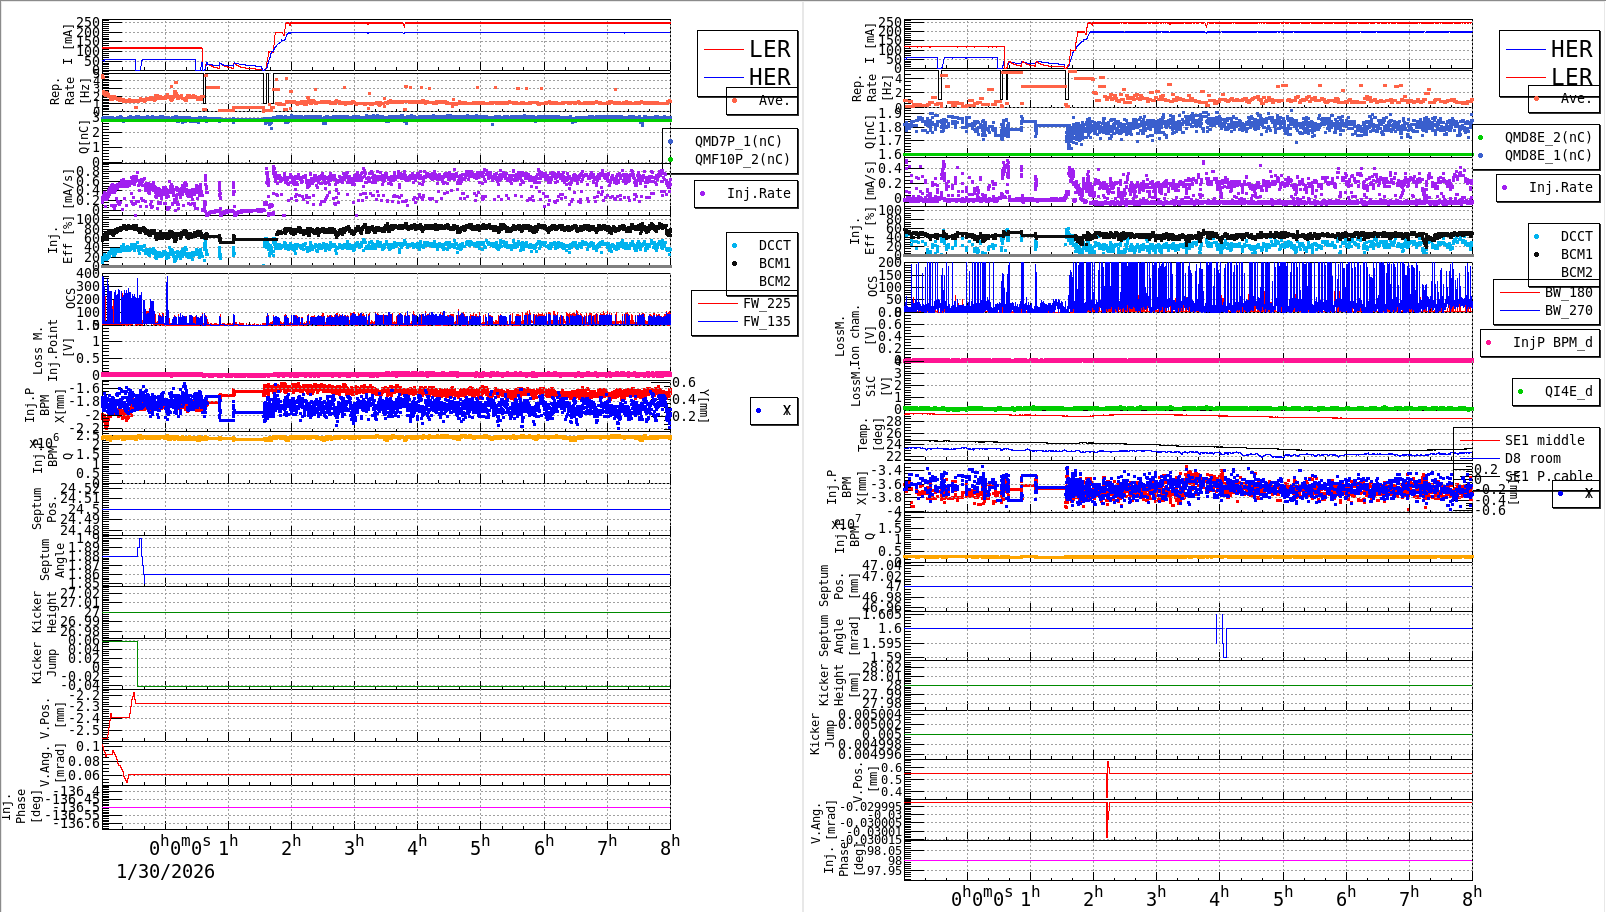Select BCM1 legend entry in the left plot

(x=775, y=263)
